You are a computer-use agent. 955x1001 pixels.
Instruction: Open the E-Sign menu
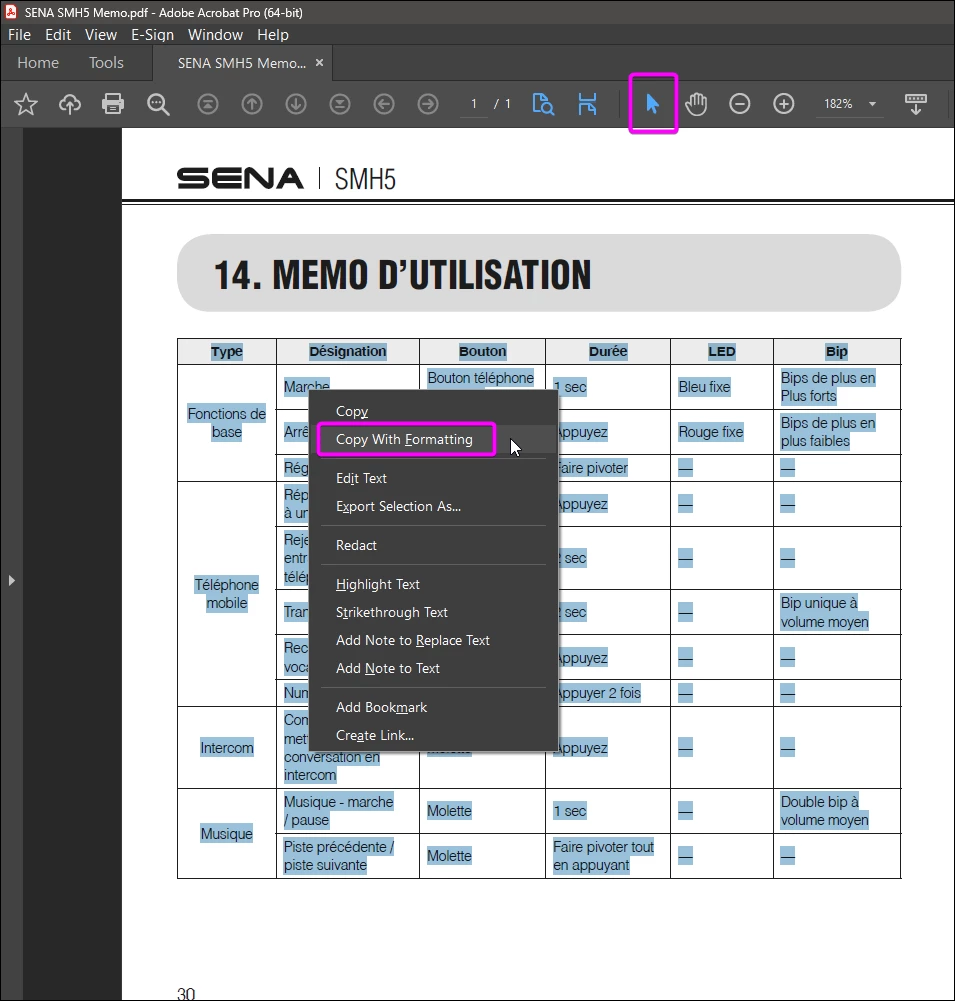pyautogui.click(x=153, y=34)
